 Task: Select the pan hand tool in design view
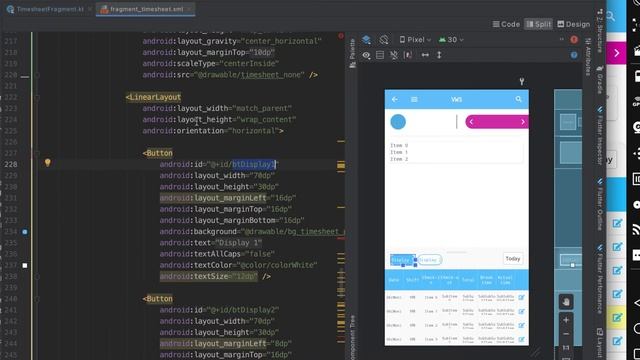coord(566,302)
